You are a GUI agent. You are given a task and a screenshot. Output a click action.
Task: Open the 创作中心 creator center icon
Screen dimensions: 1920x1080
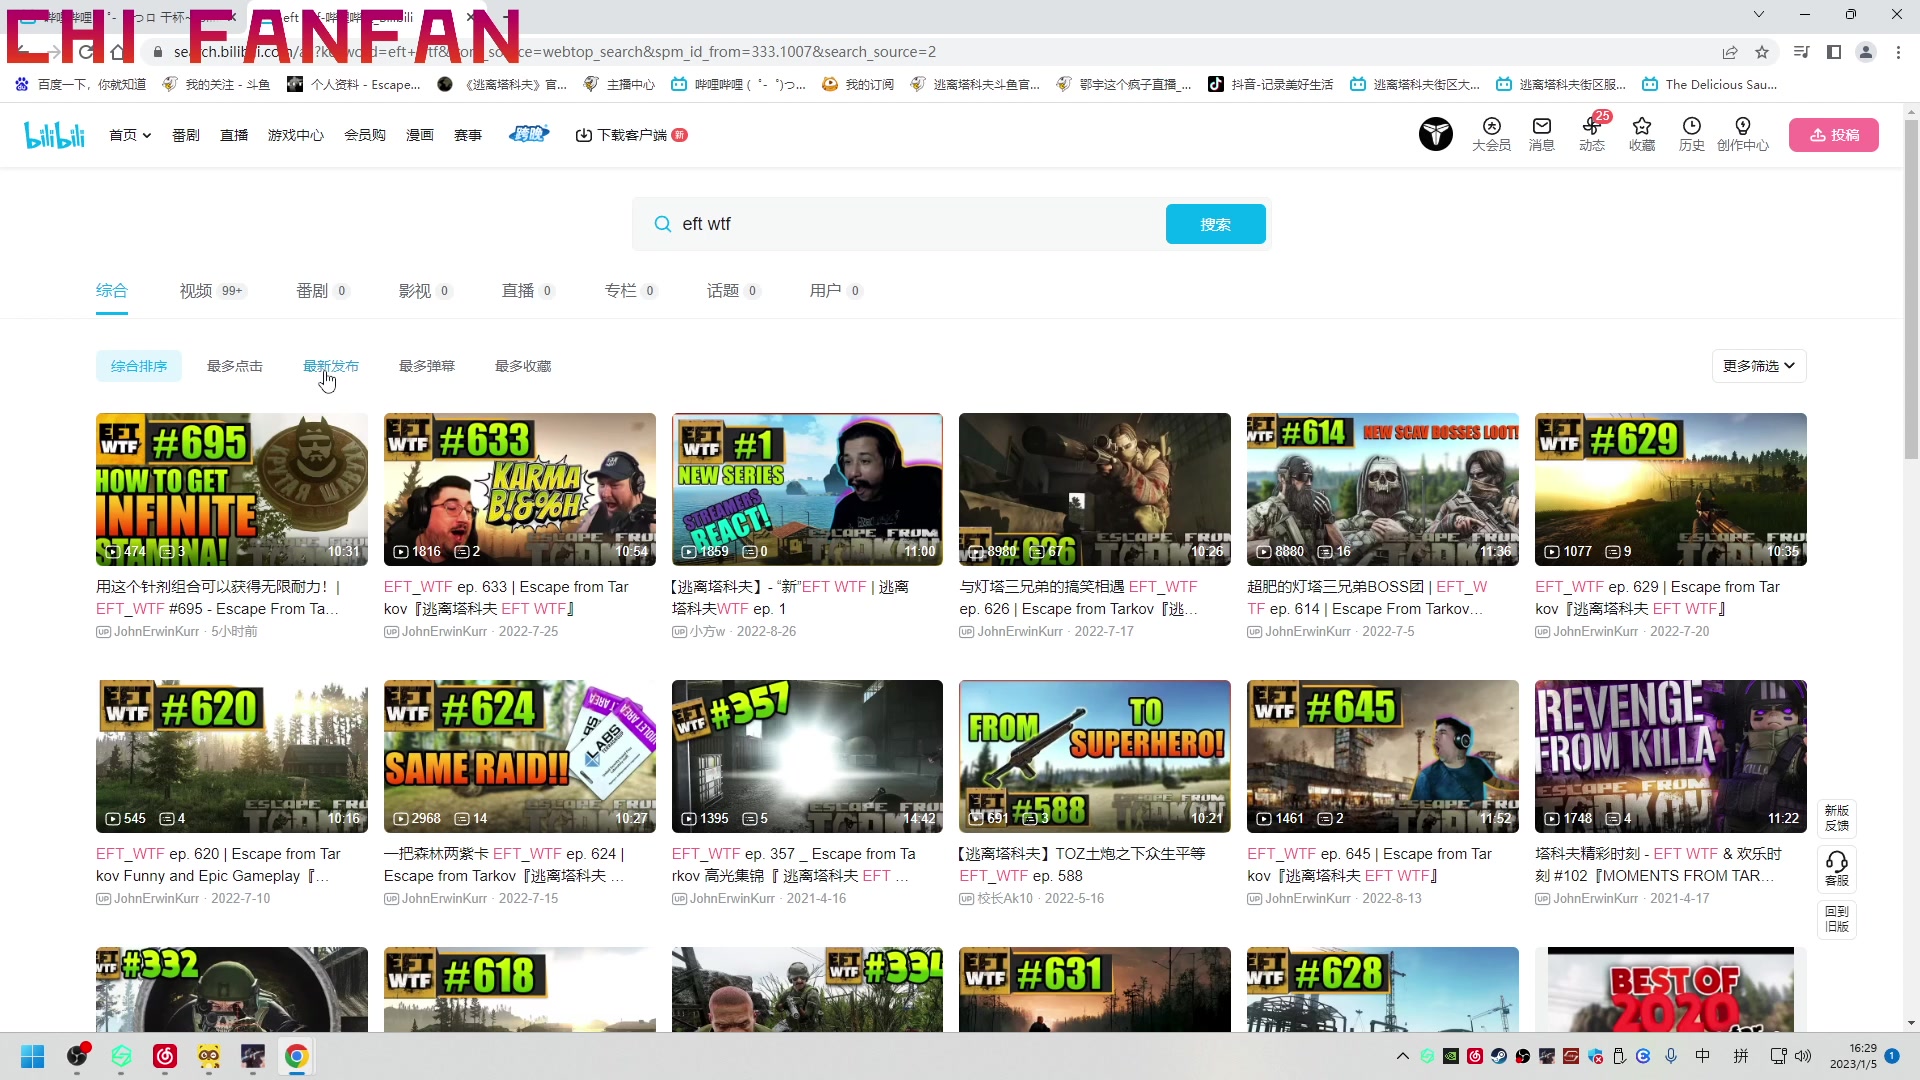(1743, 134)
